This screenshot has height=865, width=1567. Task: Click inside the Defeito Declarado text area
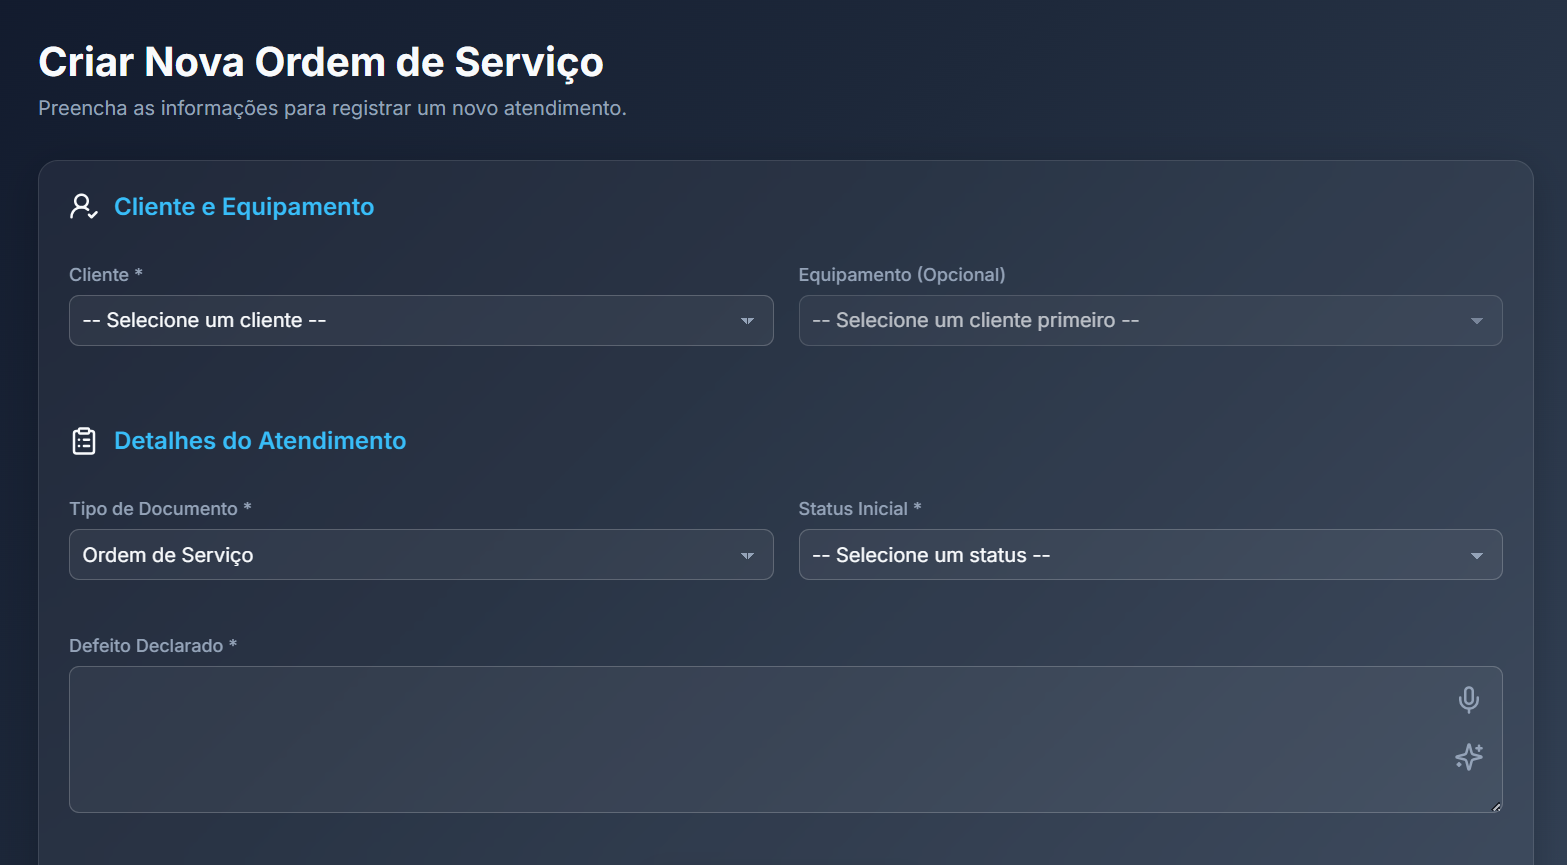[x=786, y=739]
